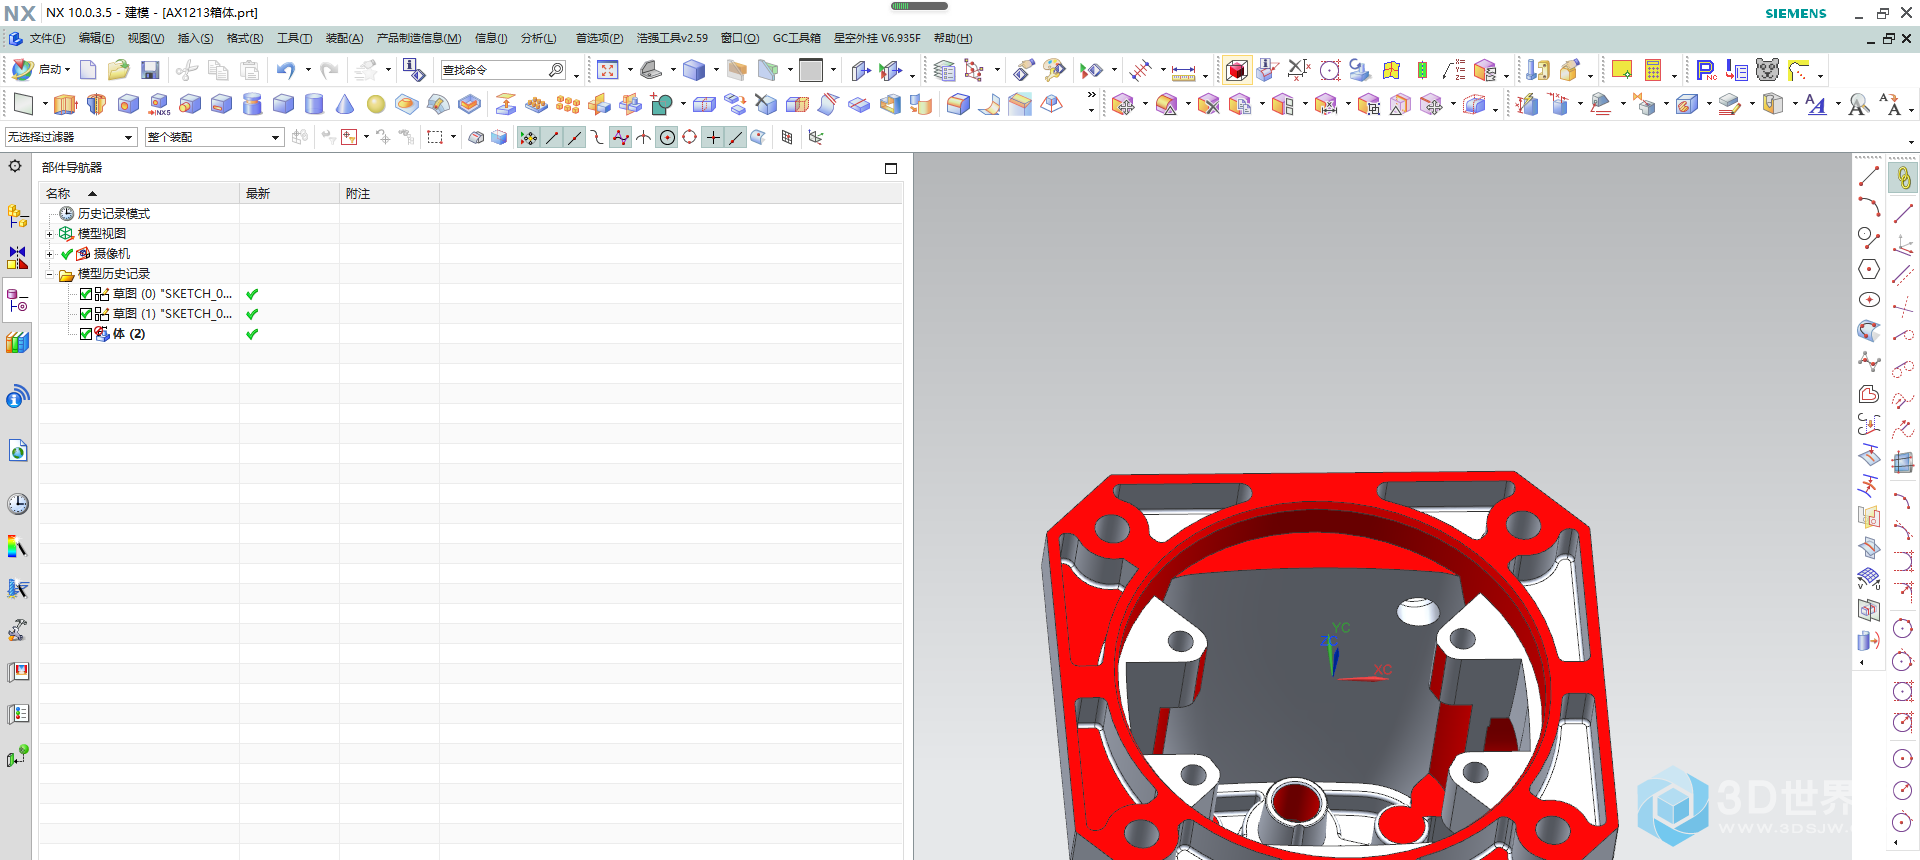
Task: Open the 整个装配 selection scope dropdown
Action: click(x=214, y=137)
